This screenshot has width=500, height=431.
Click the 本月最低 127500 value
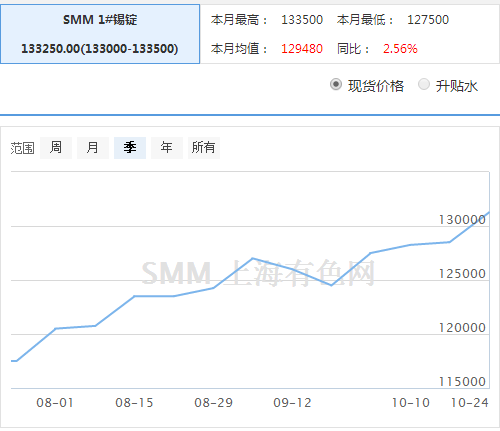coord(428,20)
